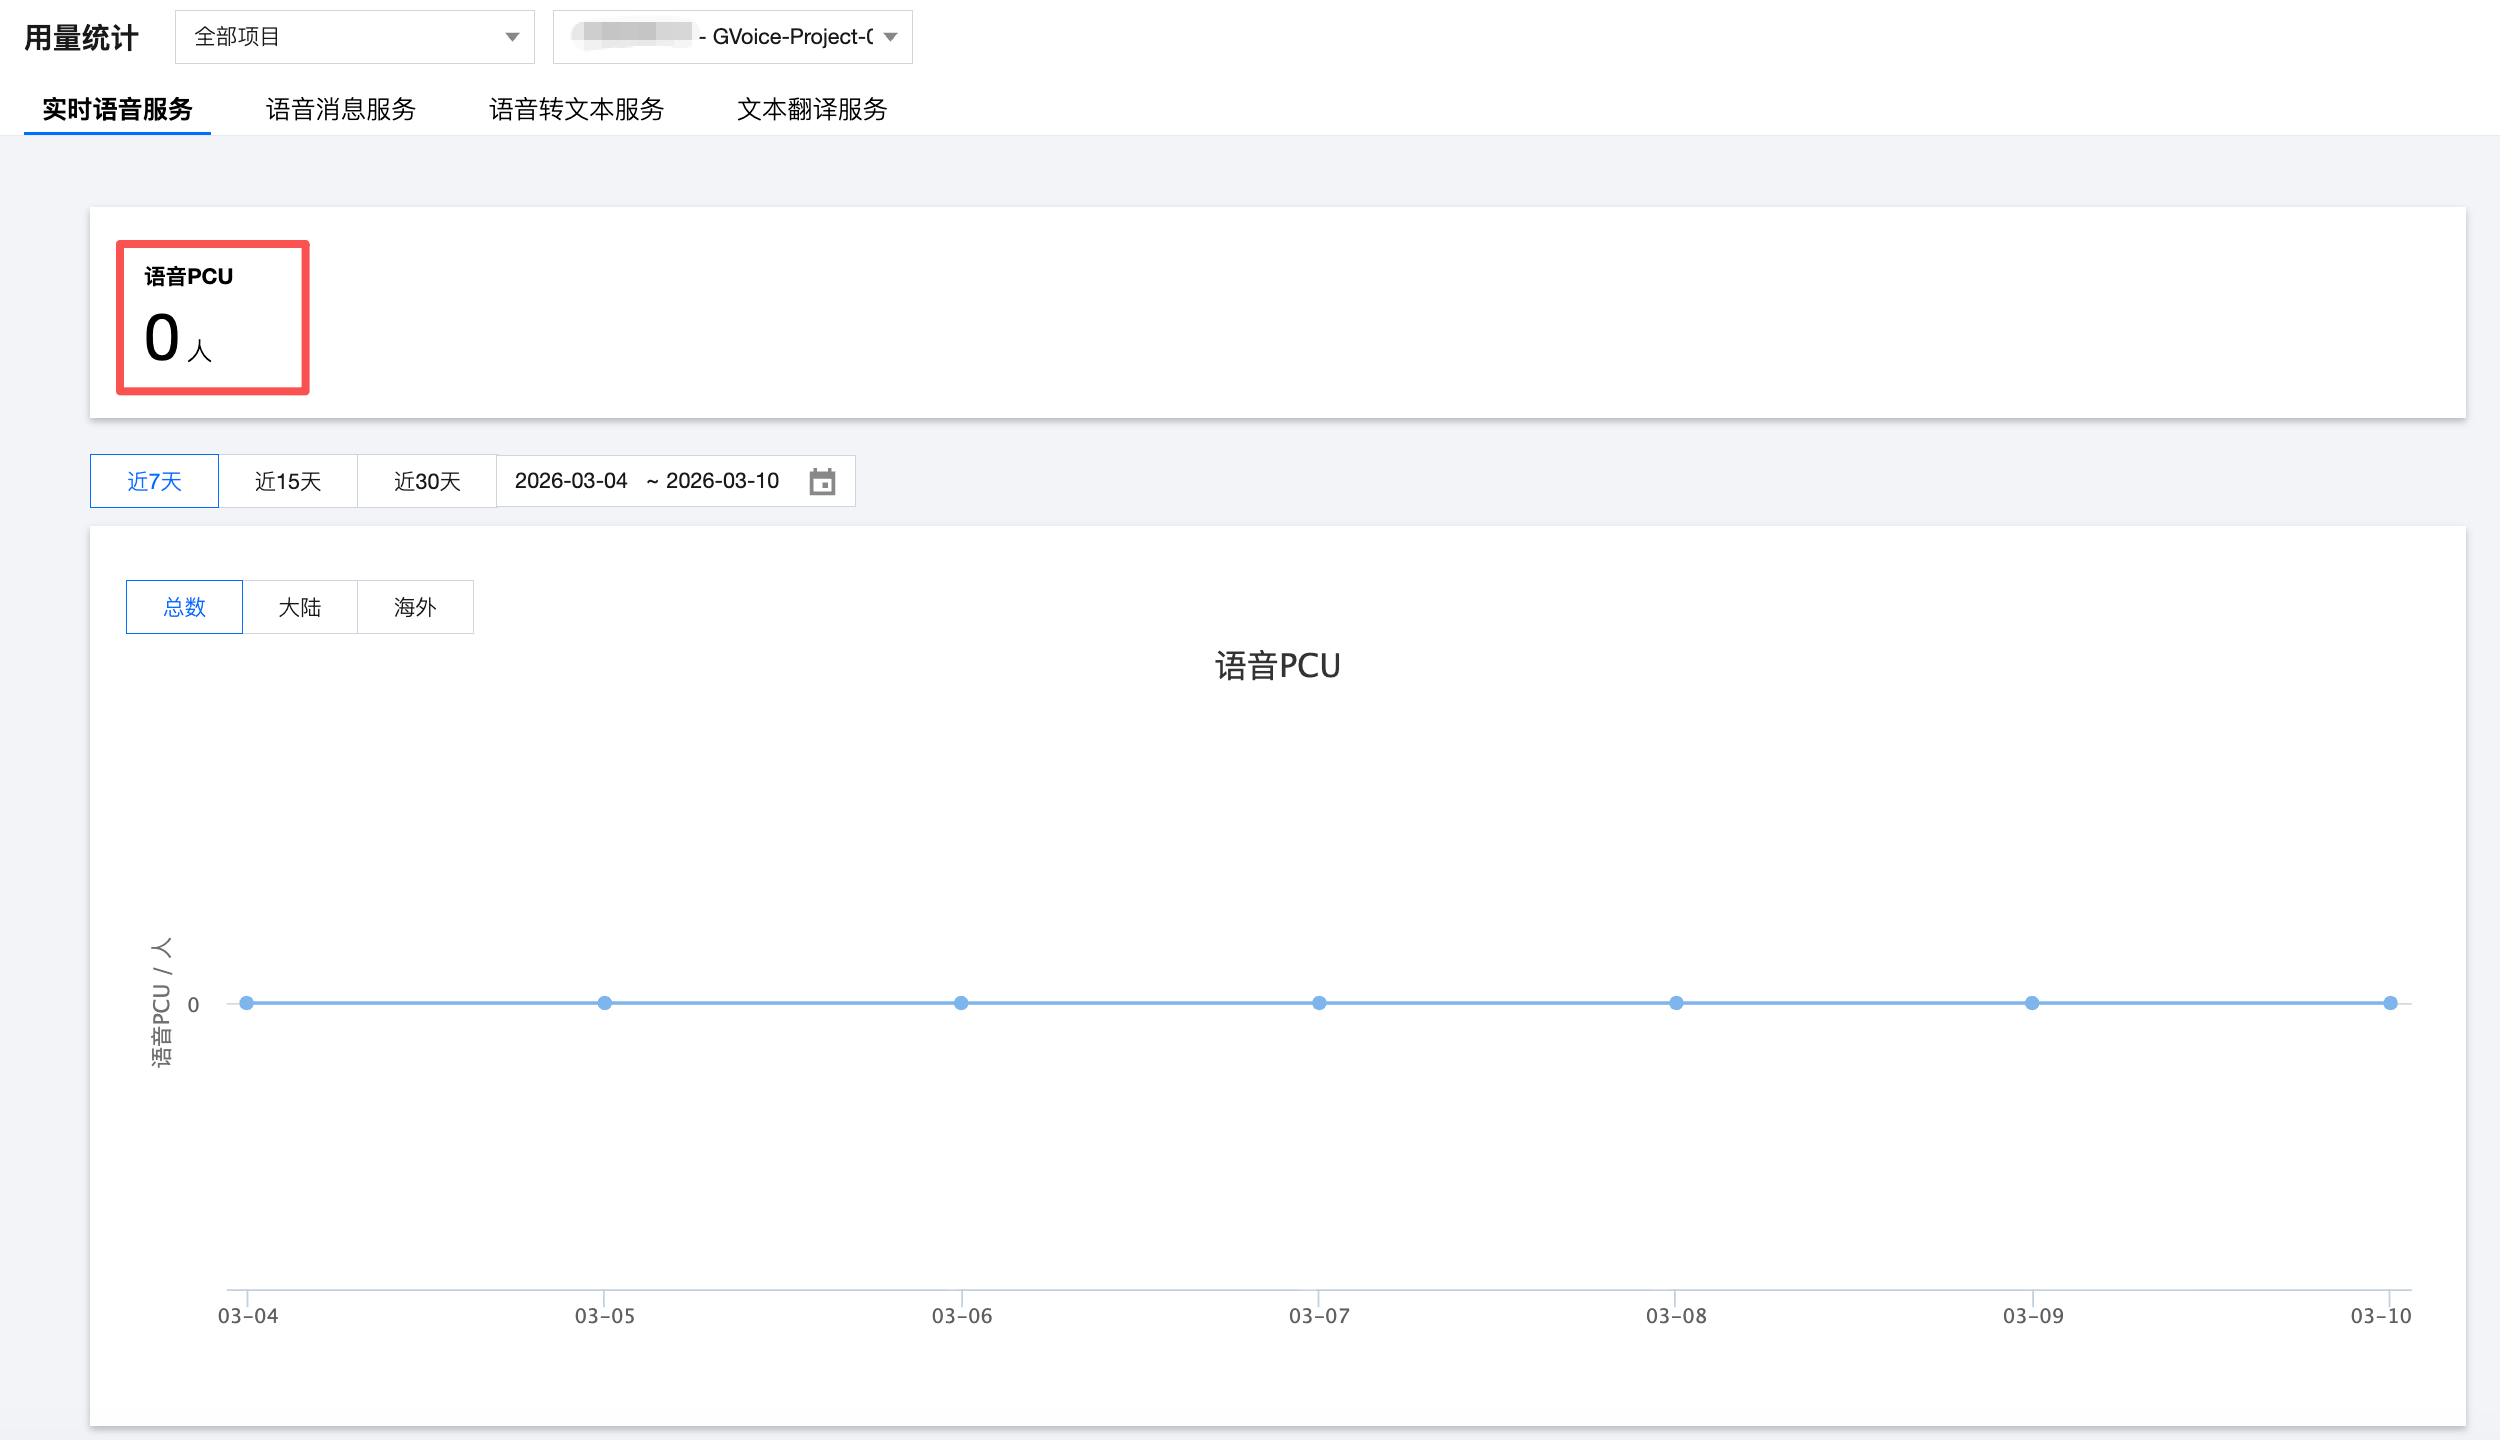Select the 近30天 time range
Viewport: 2500px width, 1440px height.
[x=427, y=481]
